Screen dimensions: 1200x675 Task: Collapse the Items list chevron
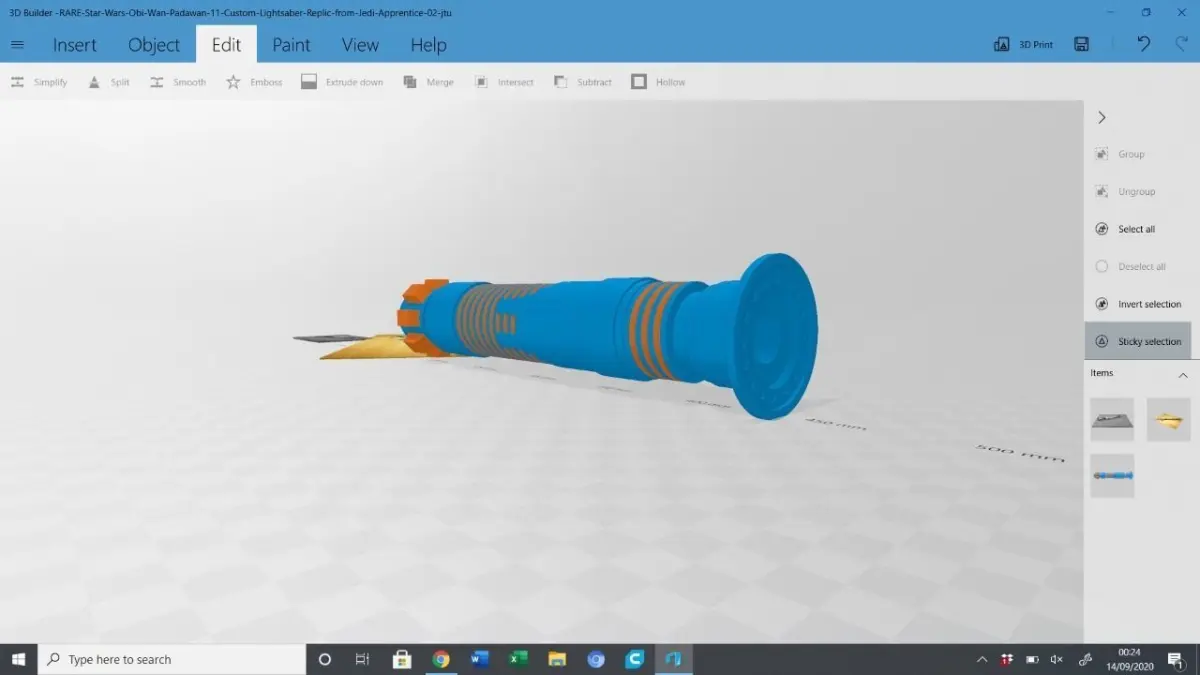[1183, 375]
